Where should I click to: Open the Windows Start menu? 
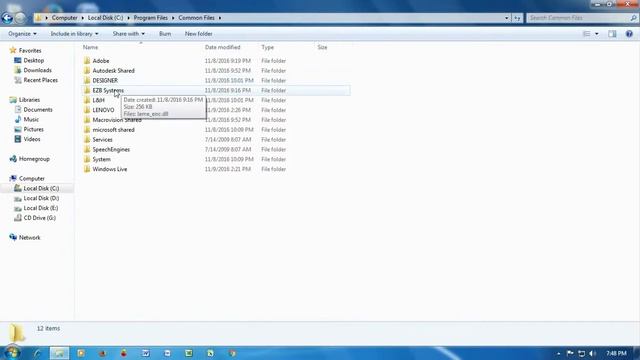tap(12, 353)
